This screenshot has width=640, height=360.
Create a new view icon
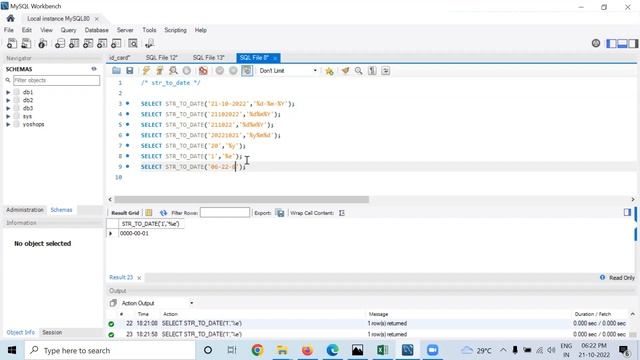tap(88, 43)
